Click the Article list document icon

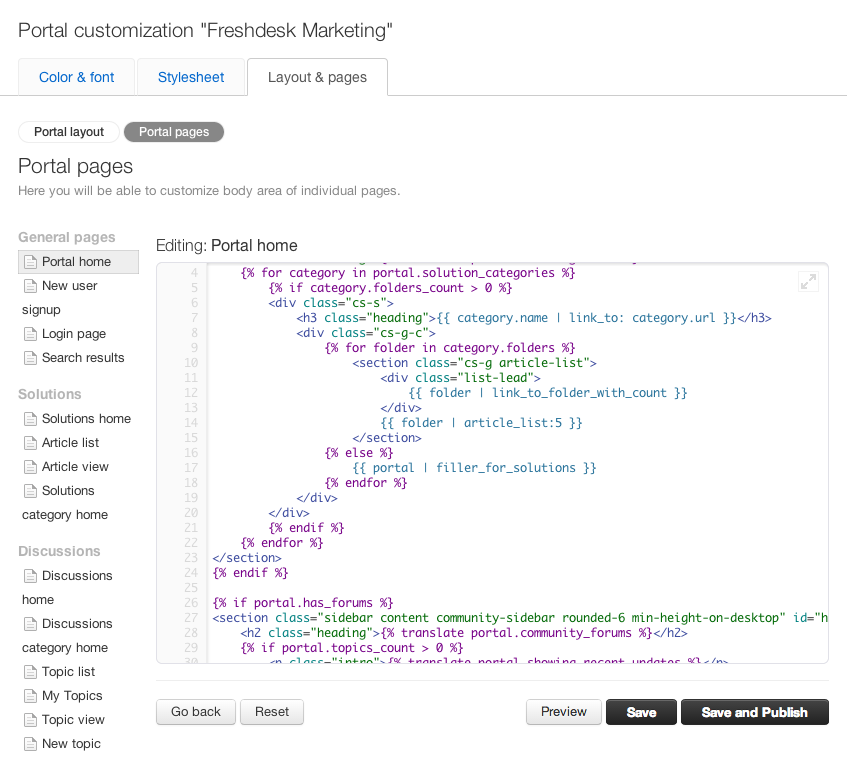[31, 443]
